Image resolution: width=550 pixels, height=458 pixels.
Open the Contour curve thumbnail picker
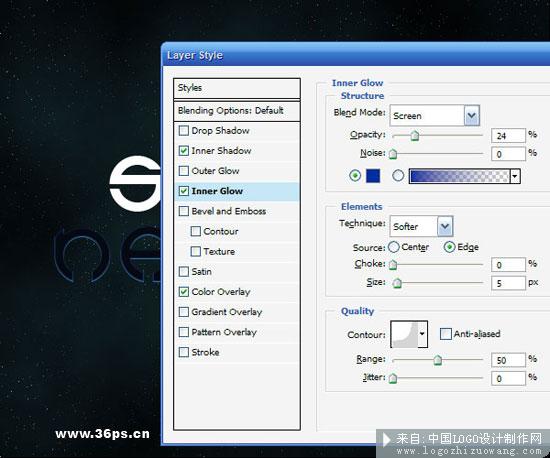[x=404, y=334]
